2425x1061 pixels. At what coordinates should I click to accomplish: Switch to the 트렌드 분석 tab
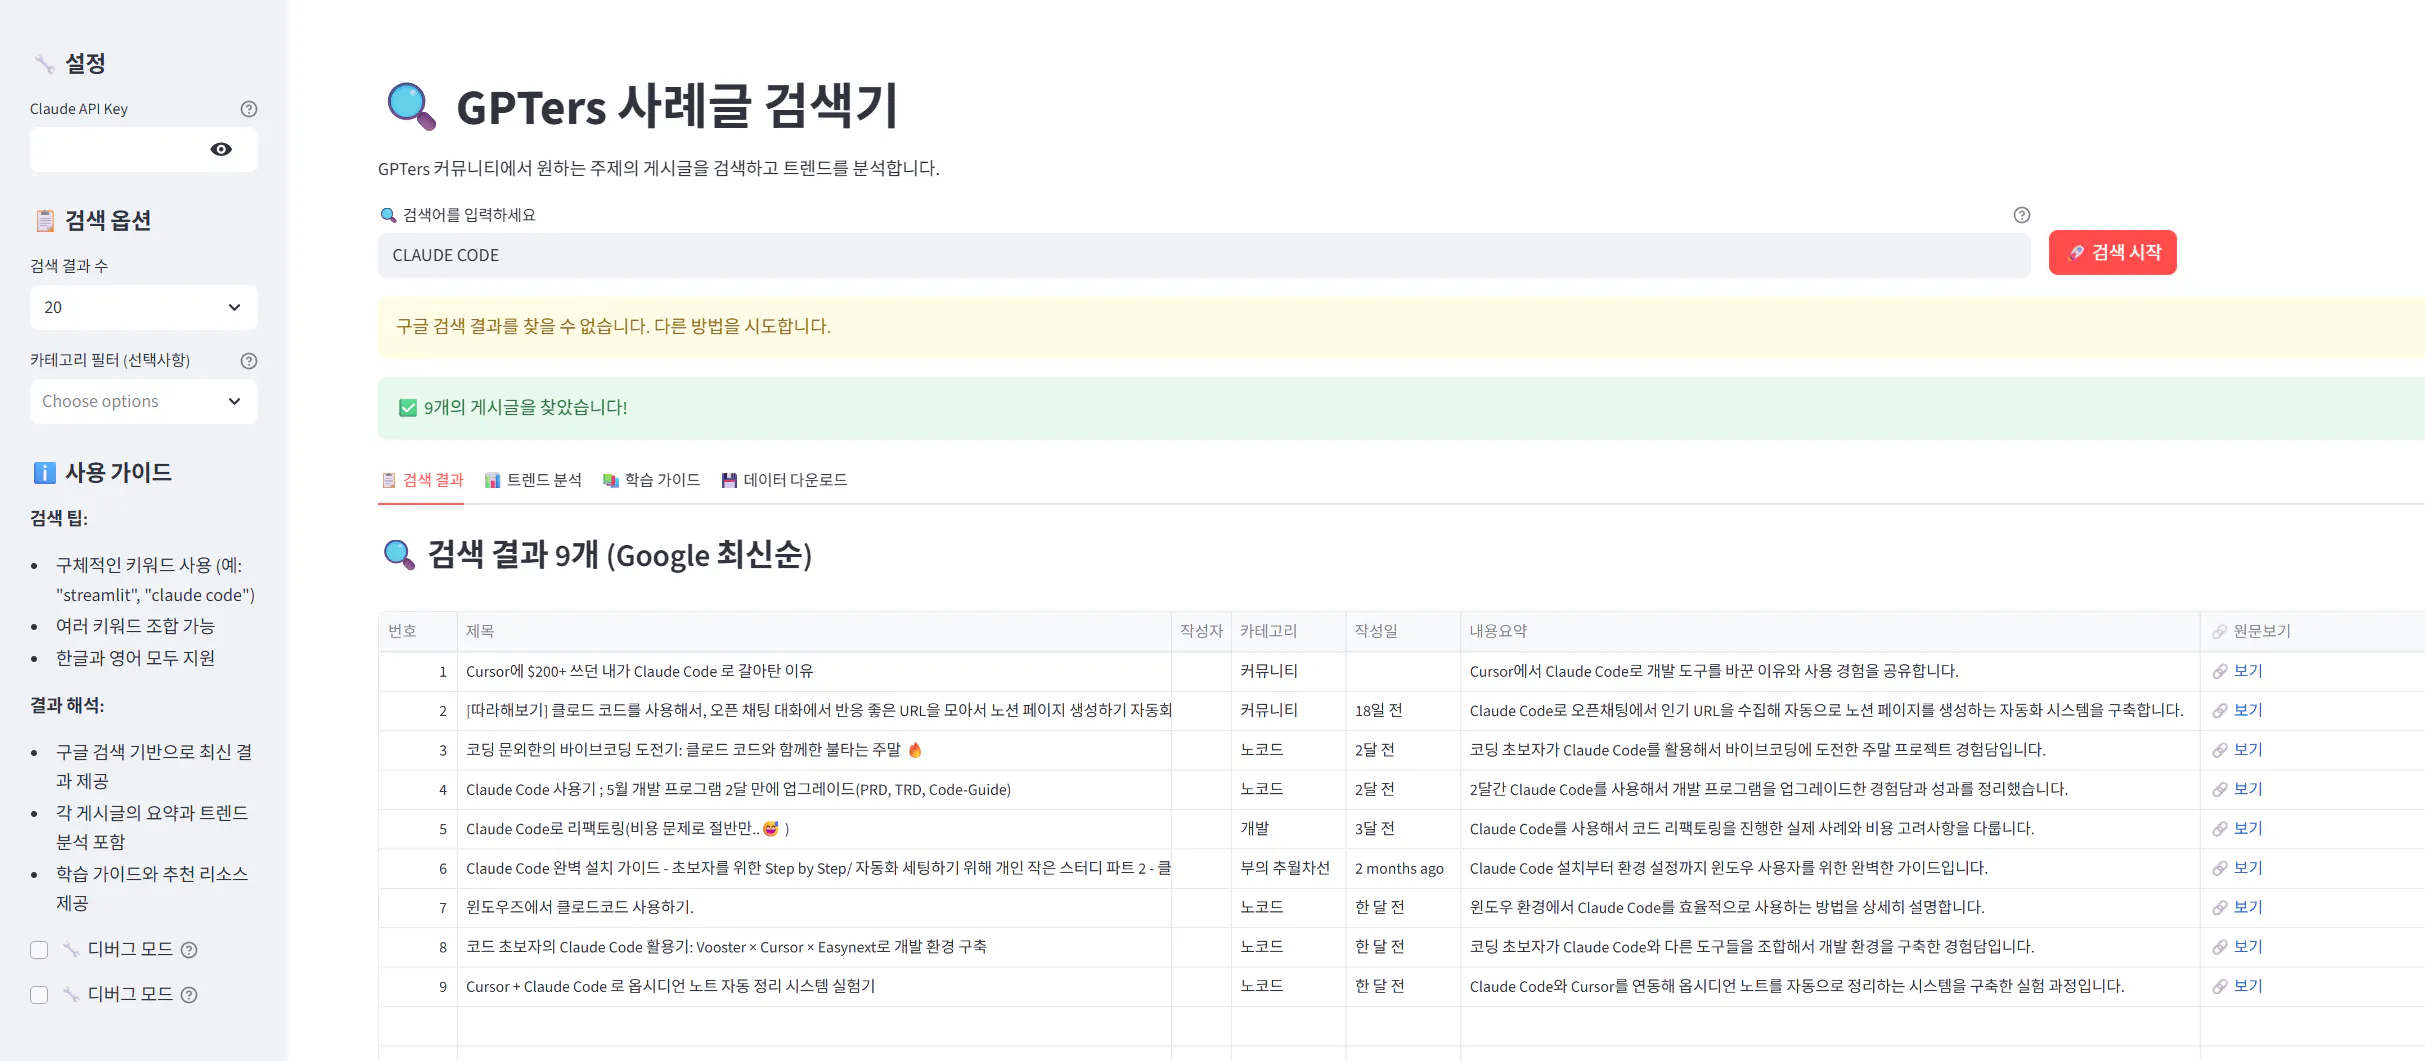[535, 480]
